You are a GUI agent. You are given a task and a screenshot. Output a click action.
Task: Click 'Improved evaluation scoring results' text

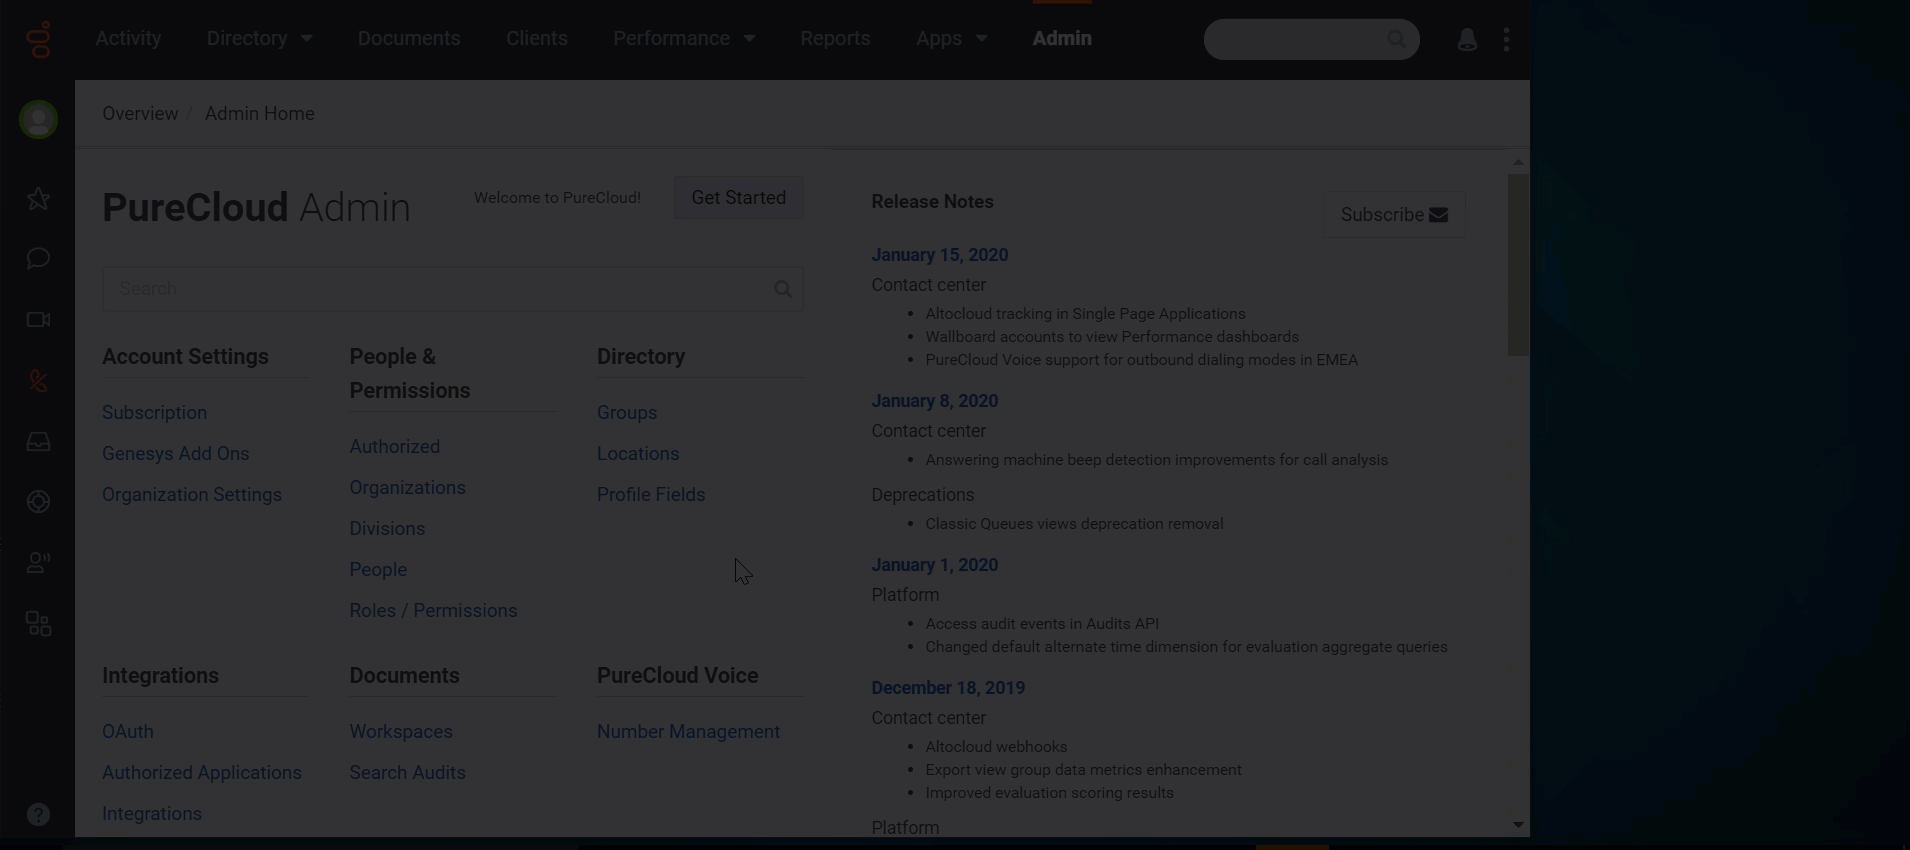point(1049,793)
